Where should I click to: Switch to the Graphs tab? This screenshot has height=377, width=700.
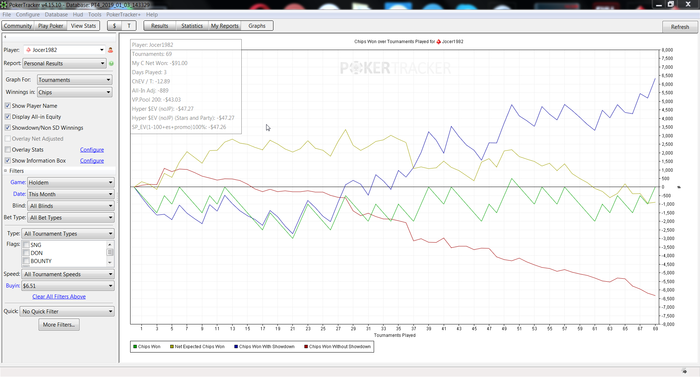(x=257, y=26)
